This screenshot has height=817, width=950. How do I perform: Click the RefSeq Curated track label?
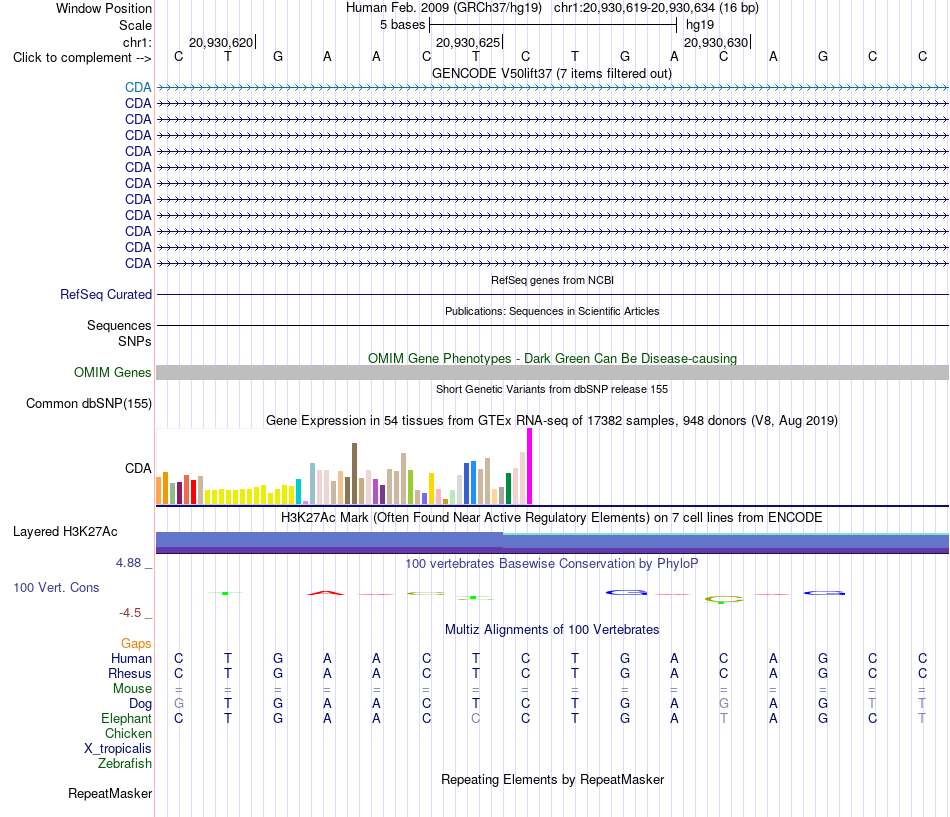pos(106,295)
